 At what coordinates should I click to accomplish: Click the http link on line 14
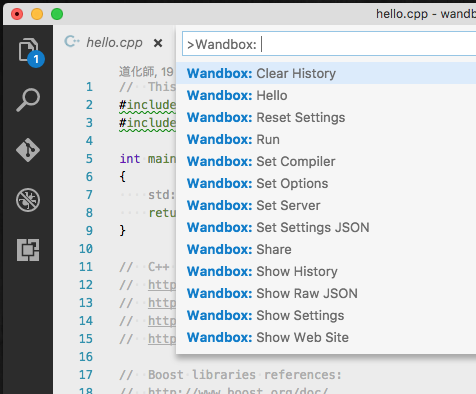[x=162, y=321]
